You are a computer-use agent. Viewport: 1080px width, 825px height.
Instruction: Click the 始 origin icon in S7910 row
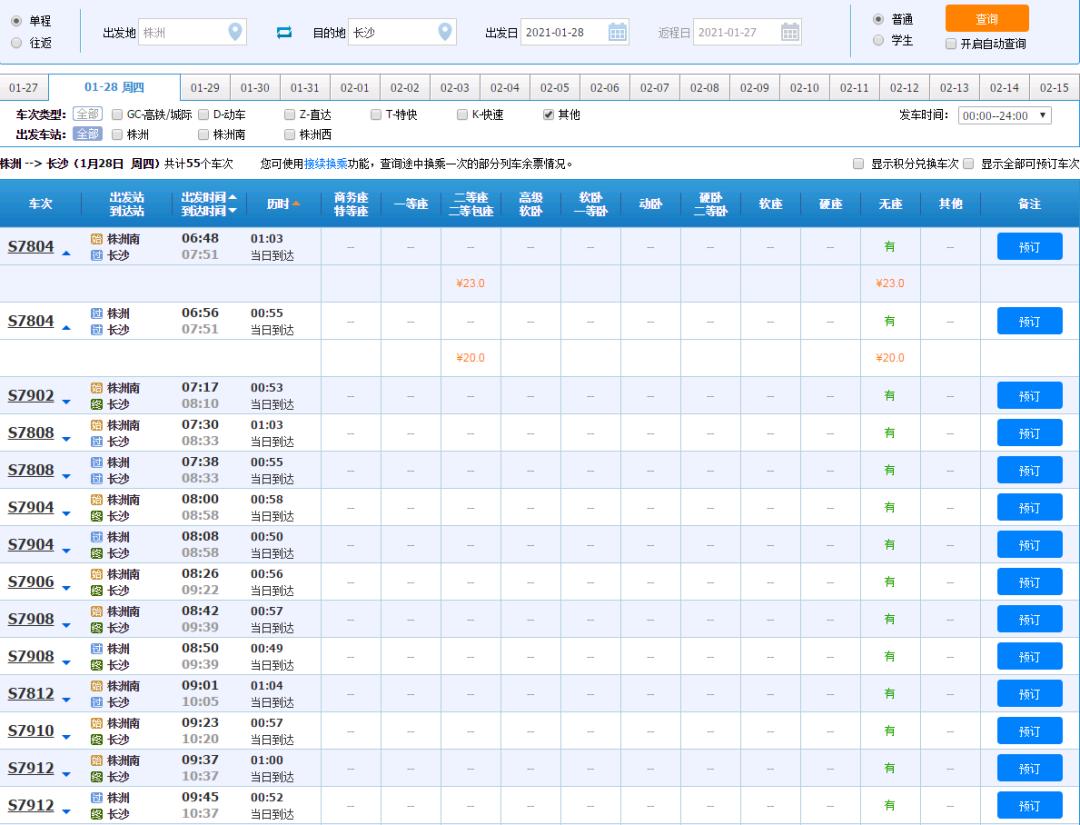click(96, 723)
